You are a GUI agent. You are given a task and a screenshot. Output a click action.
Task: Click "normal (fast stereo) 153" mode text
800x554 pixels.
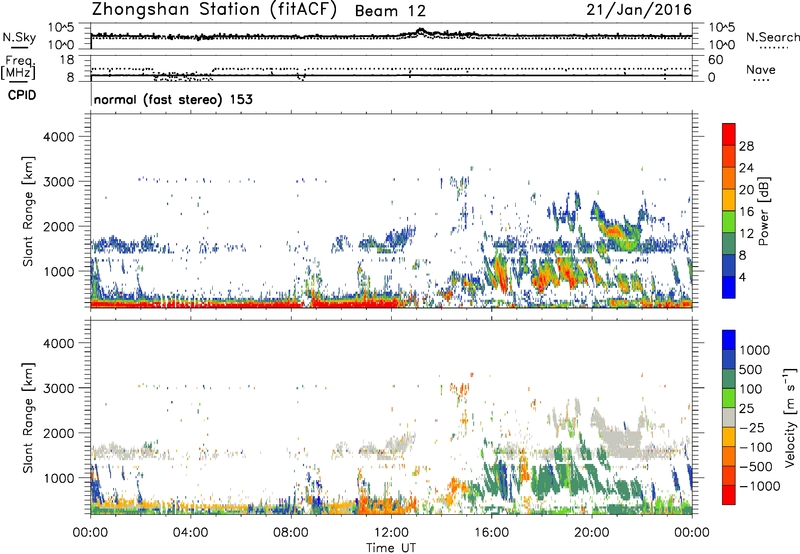[173, 99]
